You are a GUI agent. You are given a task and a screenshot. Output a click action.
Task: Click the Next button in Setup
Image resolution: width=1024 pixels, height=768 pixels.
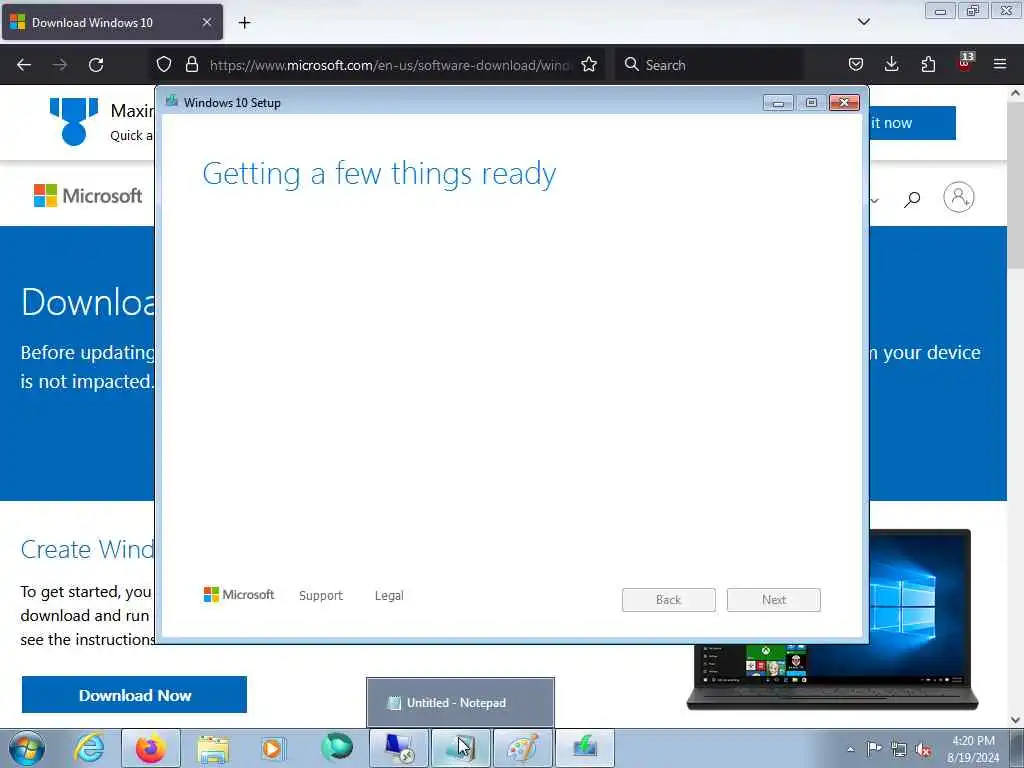point(774,600)
